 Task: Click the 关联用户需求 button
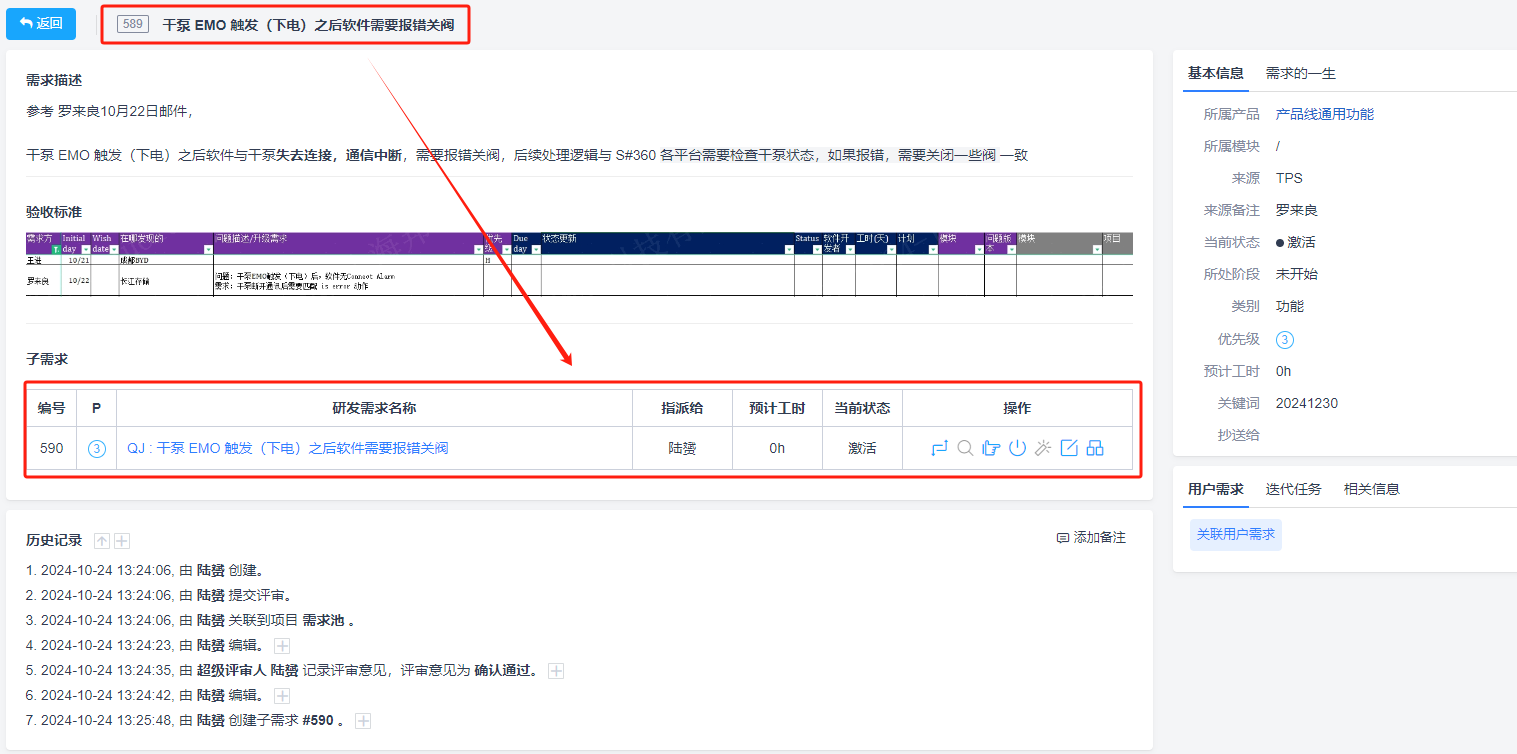(1236, 534)
